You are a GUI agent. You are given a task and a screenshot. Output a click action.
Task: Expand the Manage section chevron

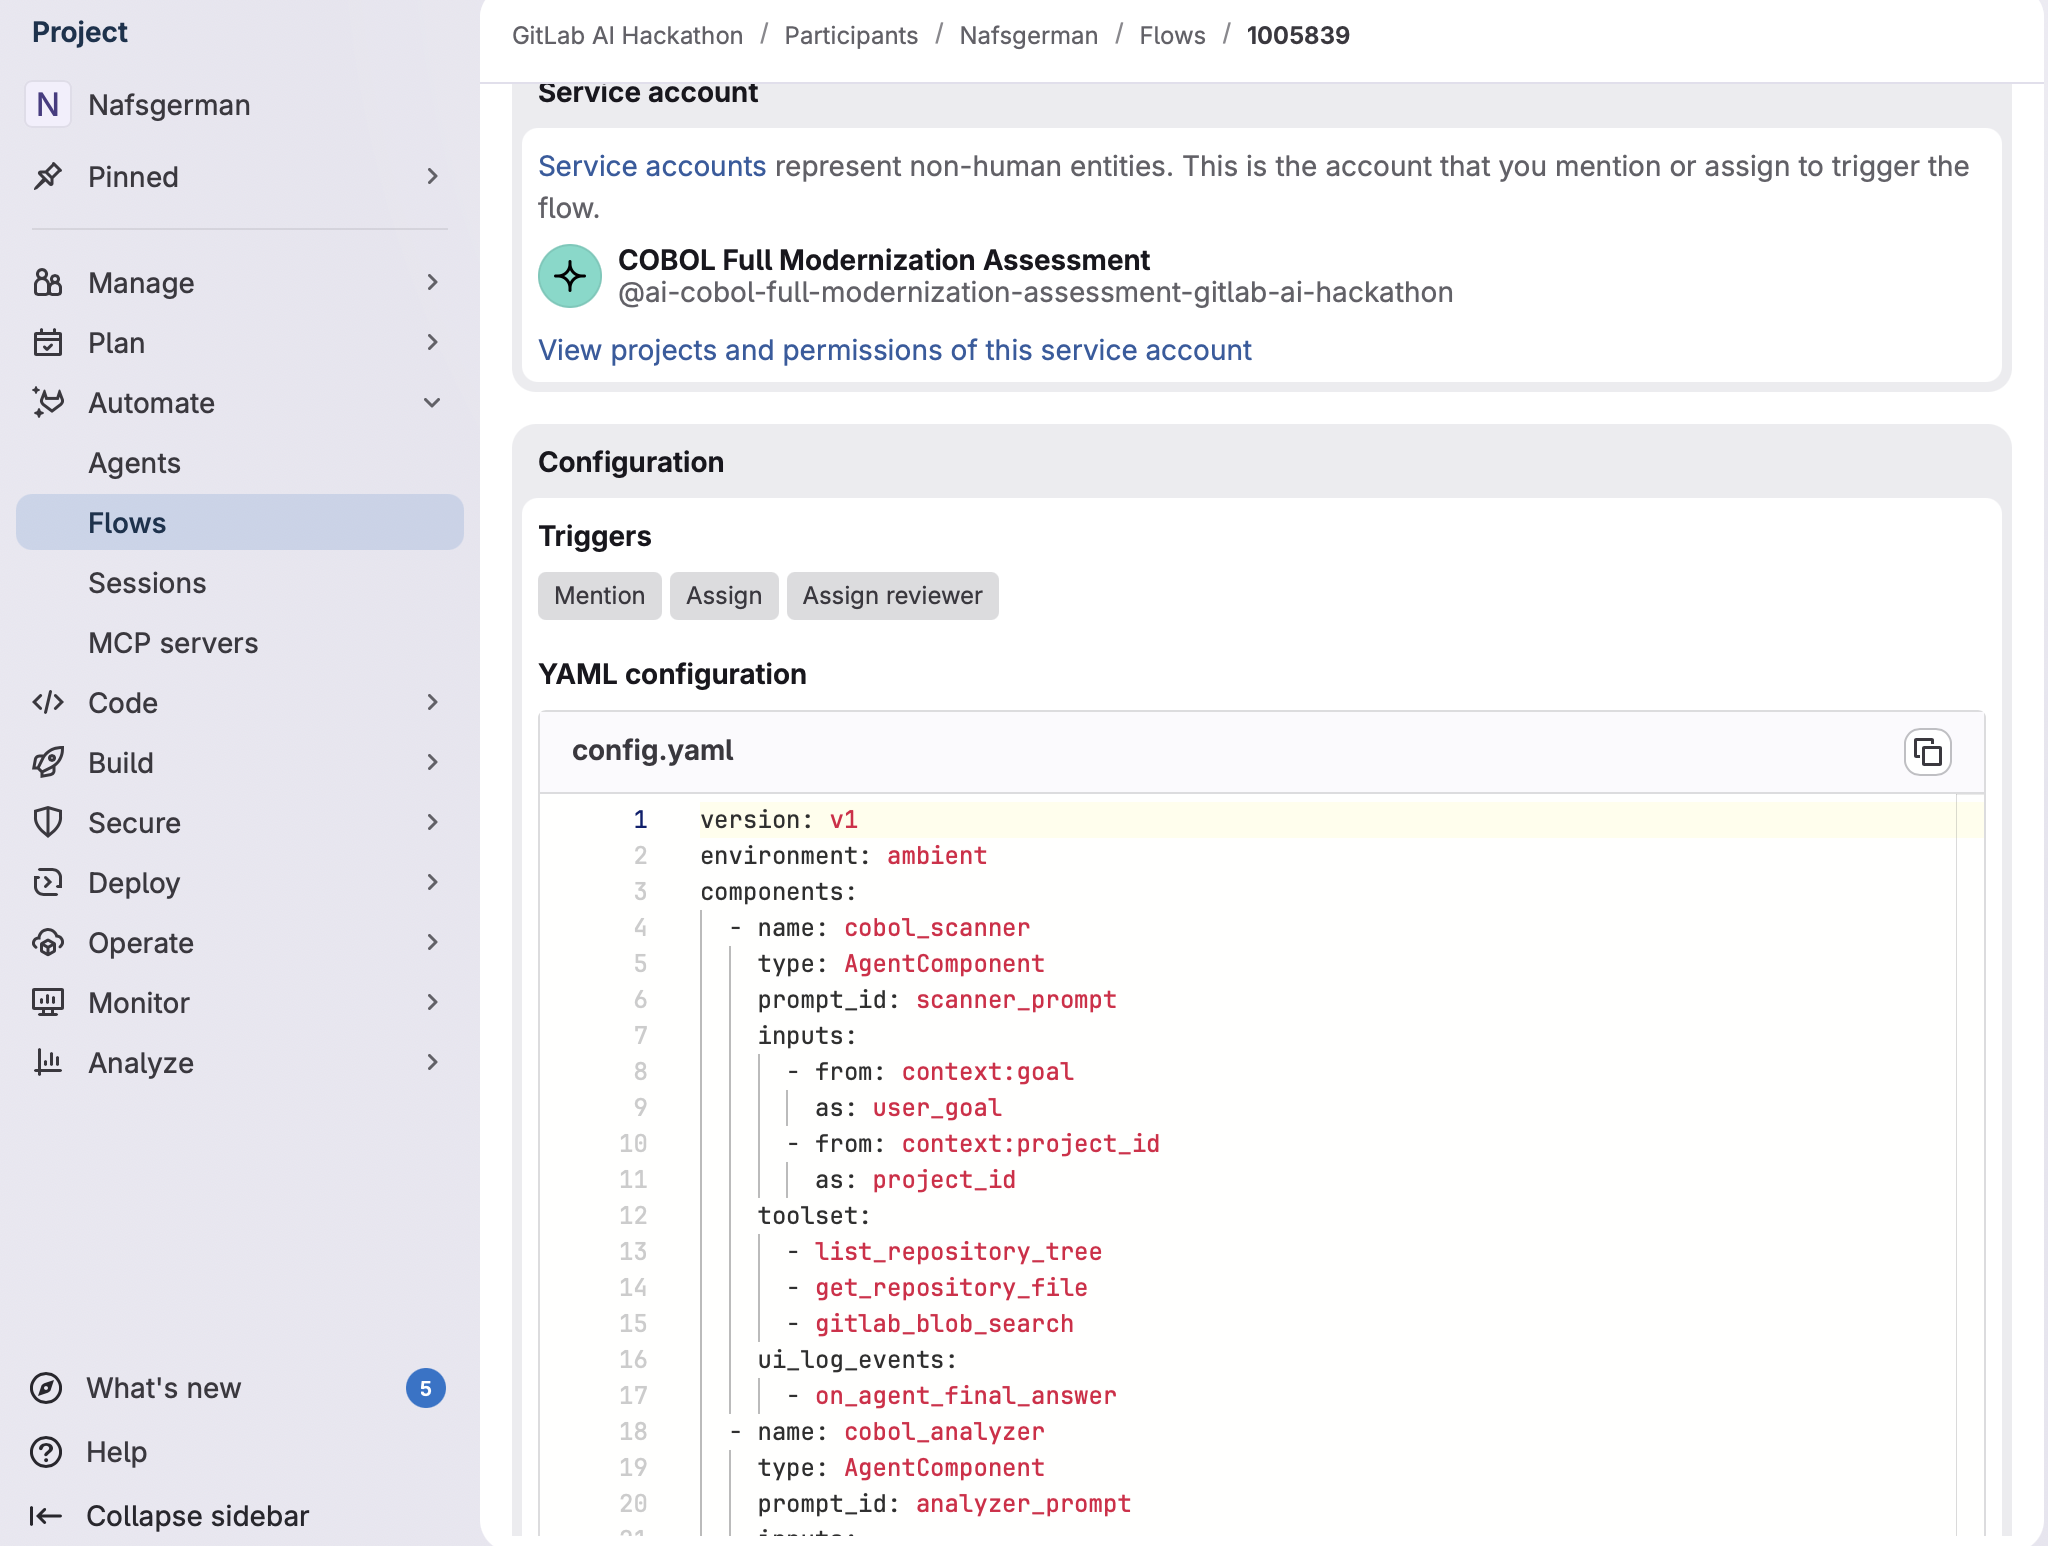click(432, 283)
